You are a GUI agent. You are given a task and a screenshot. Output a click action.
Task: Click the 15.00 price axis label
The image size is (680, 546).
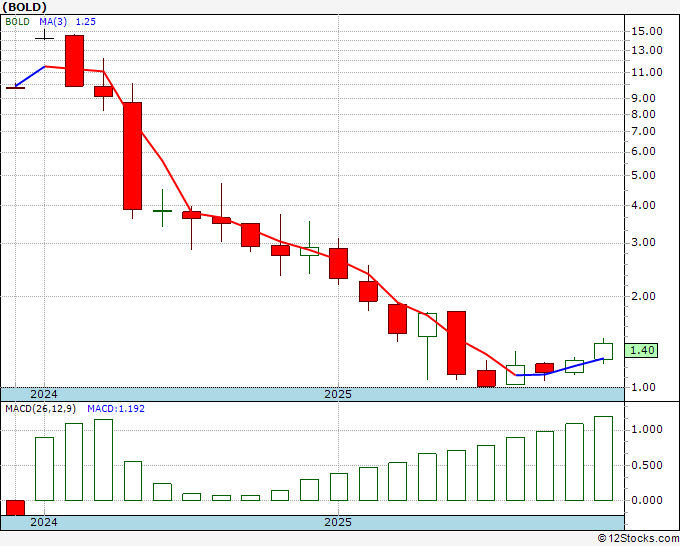tap(647, 31)
